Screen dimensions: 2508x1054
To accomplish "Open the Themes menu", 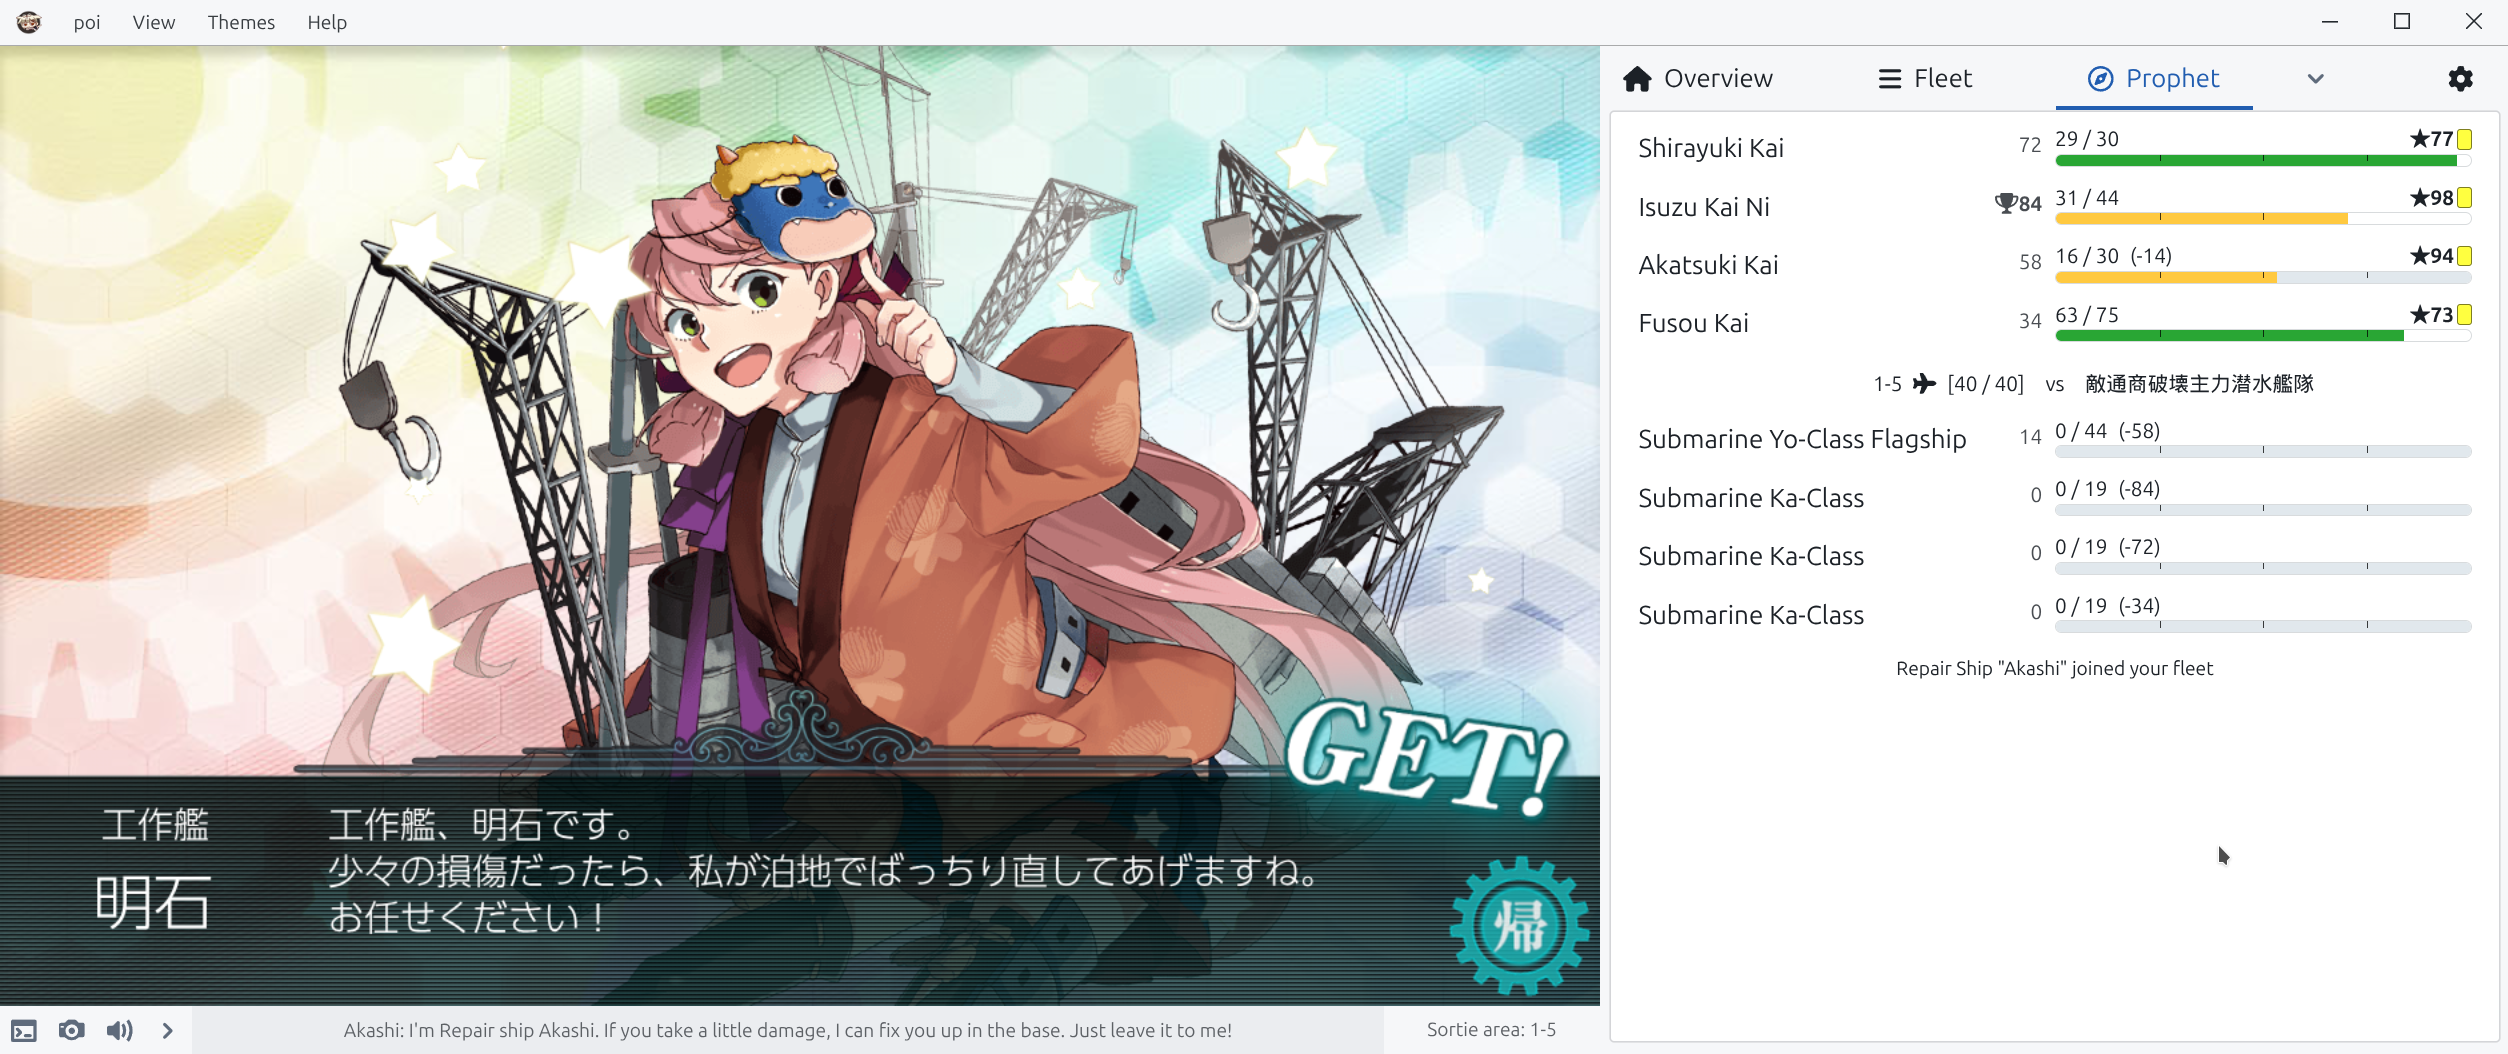I will click(x=241, y=22).
